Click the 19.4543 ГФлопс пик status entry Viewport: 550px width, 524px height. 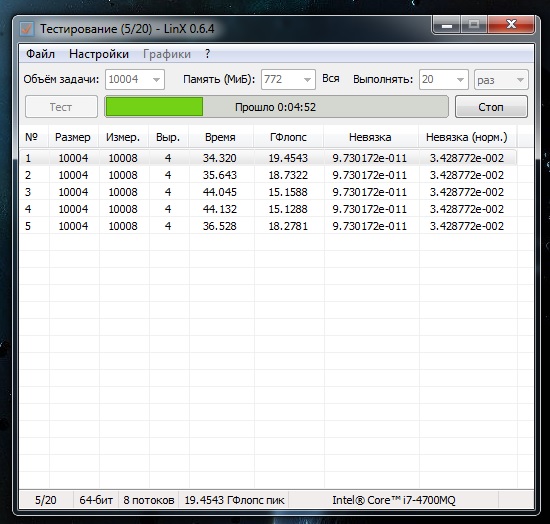(234, 500)
